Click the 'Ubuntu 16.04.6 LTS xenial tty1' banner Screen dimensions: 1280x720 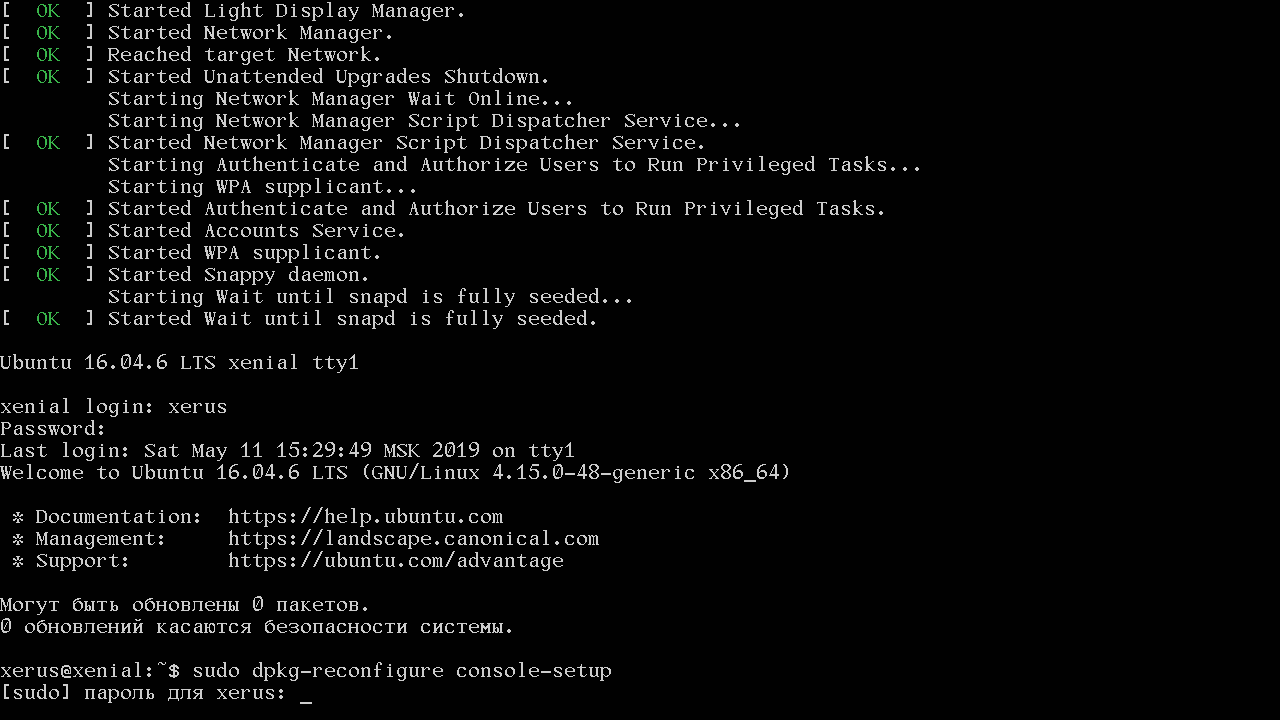pos(179,363)
